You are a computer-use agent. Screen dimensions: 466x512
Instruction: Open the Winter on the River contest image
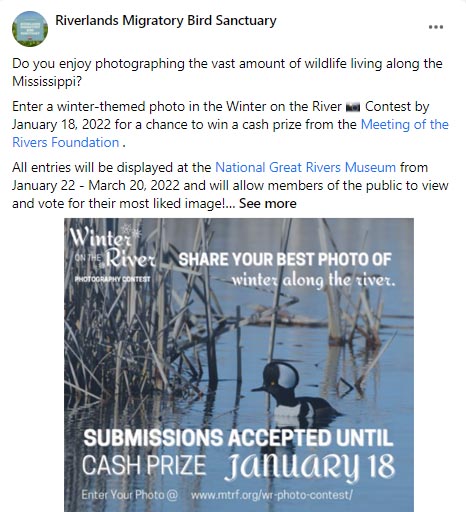click(239, 365)
